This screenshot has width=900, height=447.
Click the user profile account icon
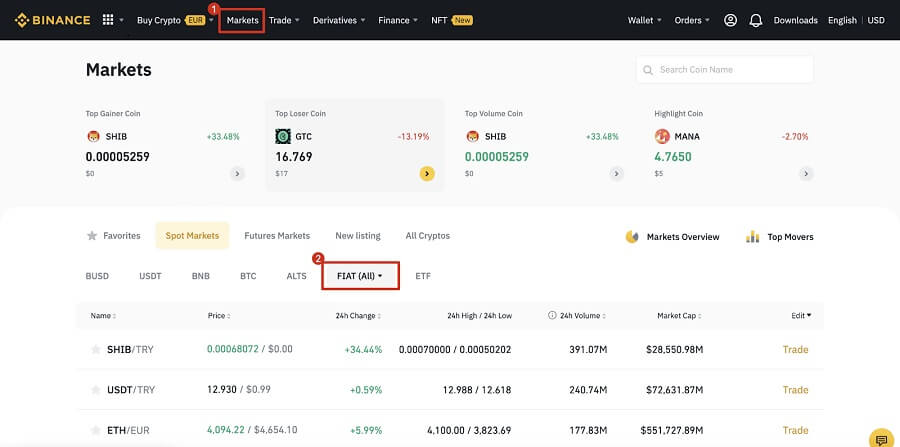pos(730,20)
